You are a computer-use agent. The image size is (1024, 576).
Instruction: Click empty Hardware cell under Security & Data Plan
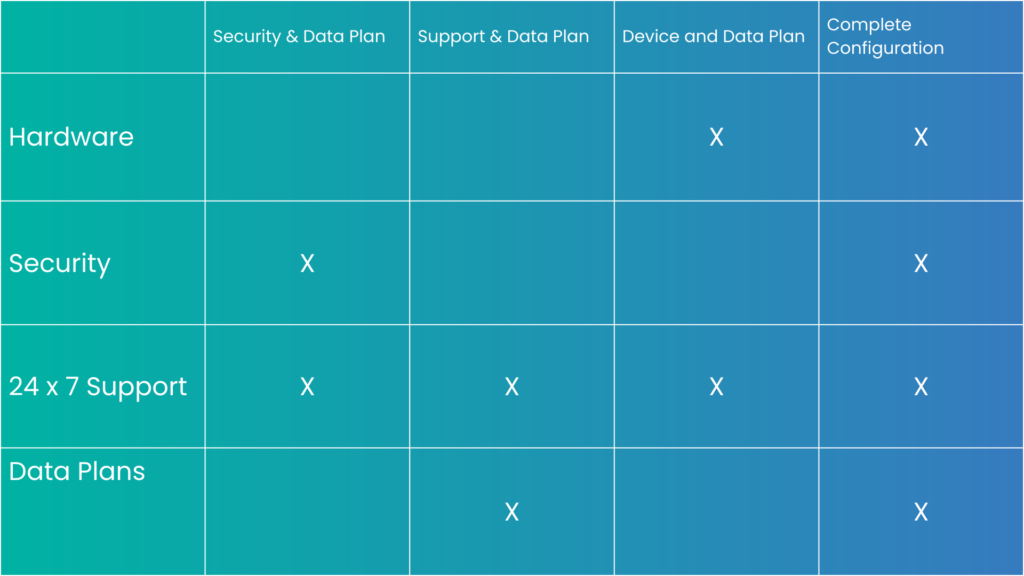(307, 137)
